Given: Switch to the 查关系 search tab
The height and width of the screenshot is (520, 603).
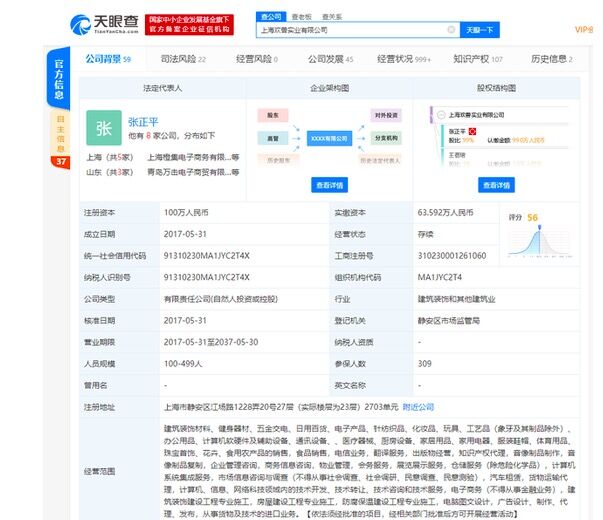Looking at the screenshot, I should tap(331, 16).
